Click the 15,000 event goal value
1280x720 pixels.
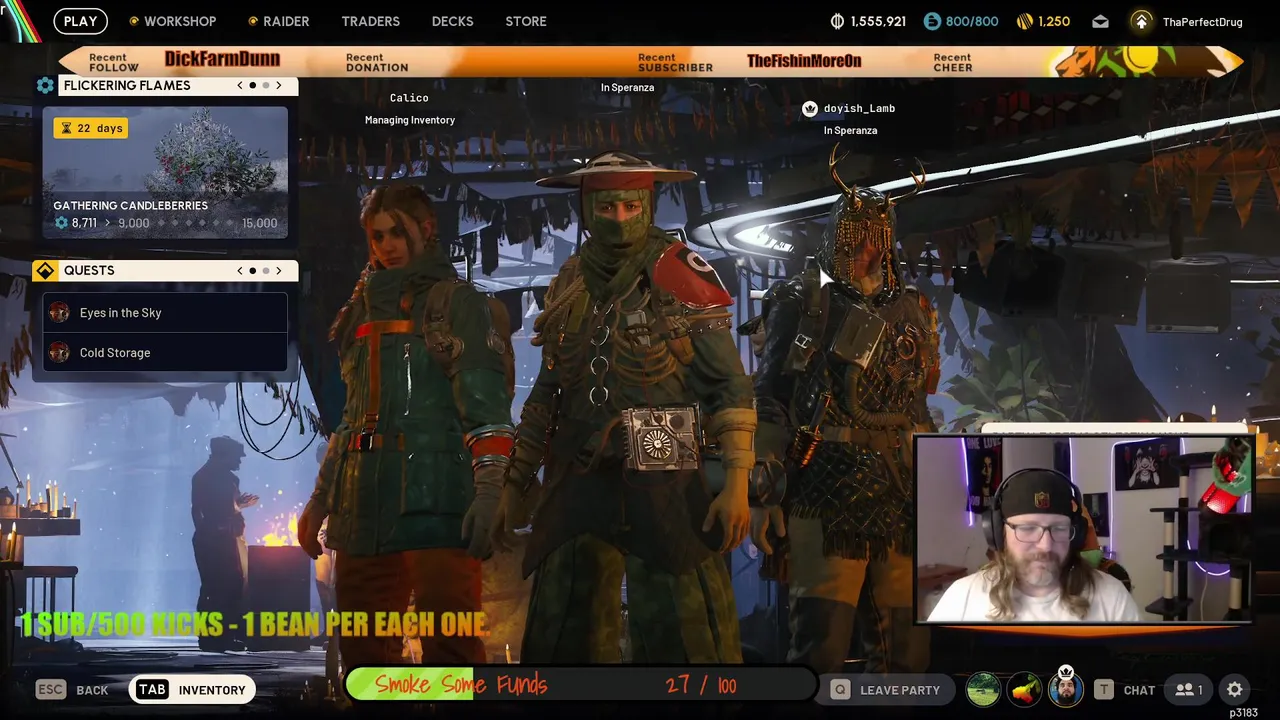pos(260,223)
